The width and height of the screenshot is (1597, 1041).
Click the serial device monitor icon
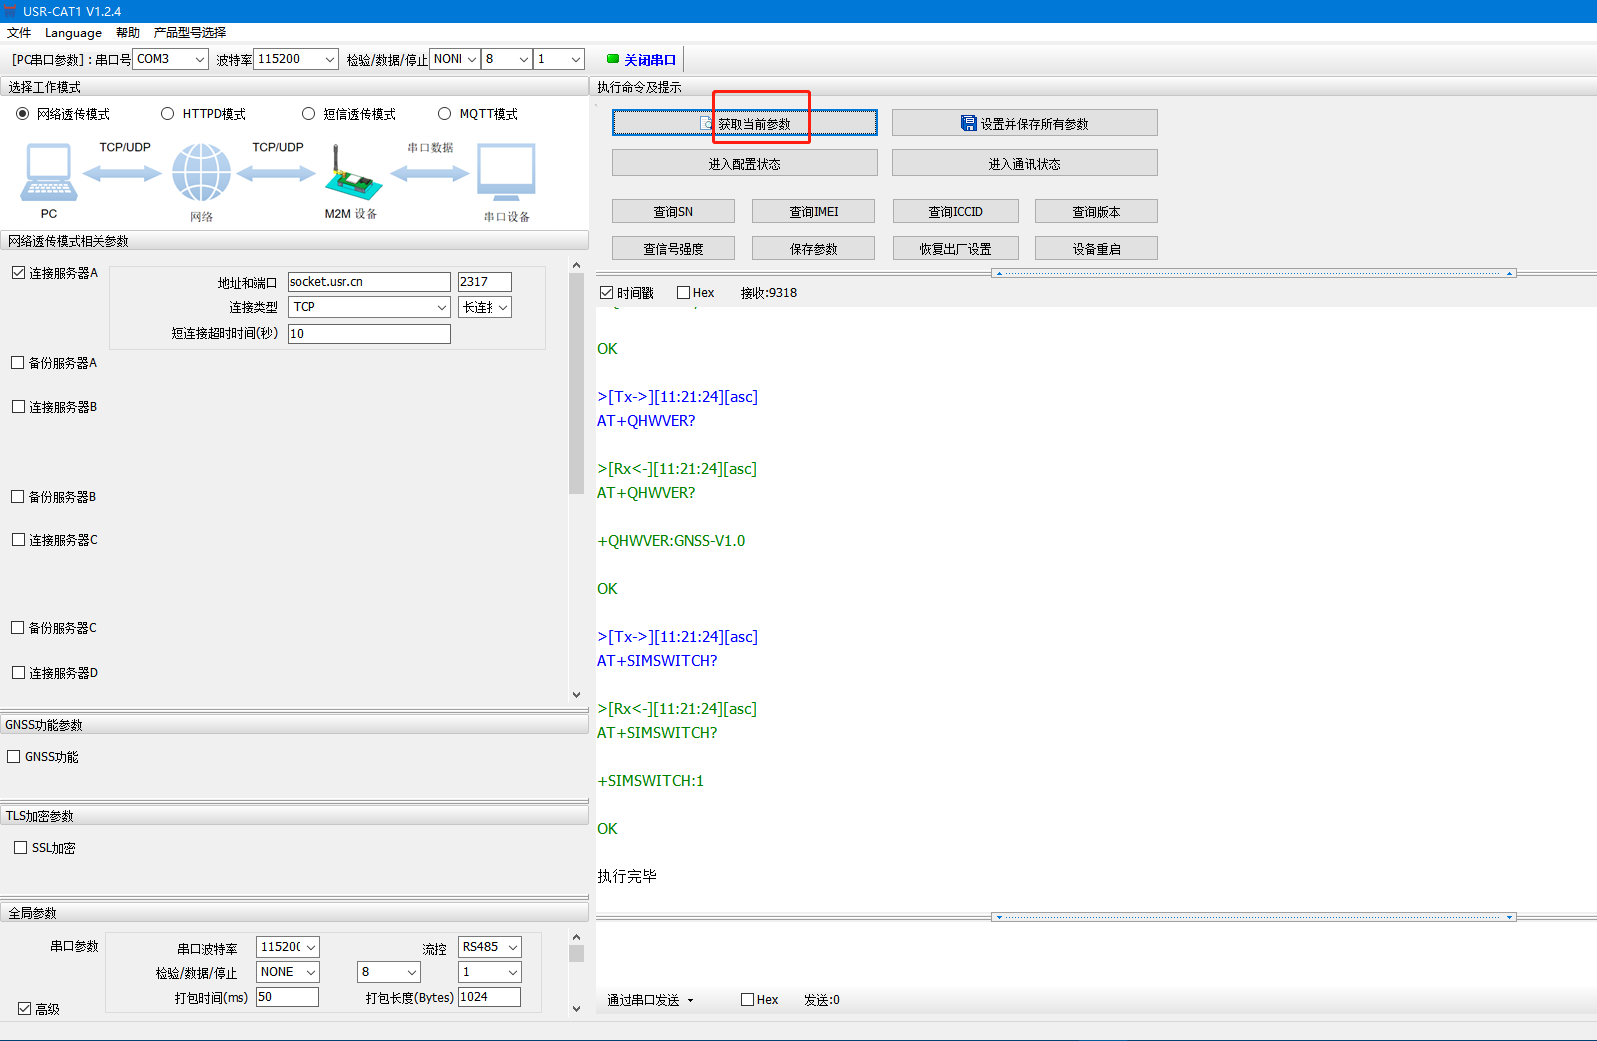click(x=506, y=172)
